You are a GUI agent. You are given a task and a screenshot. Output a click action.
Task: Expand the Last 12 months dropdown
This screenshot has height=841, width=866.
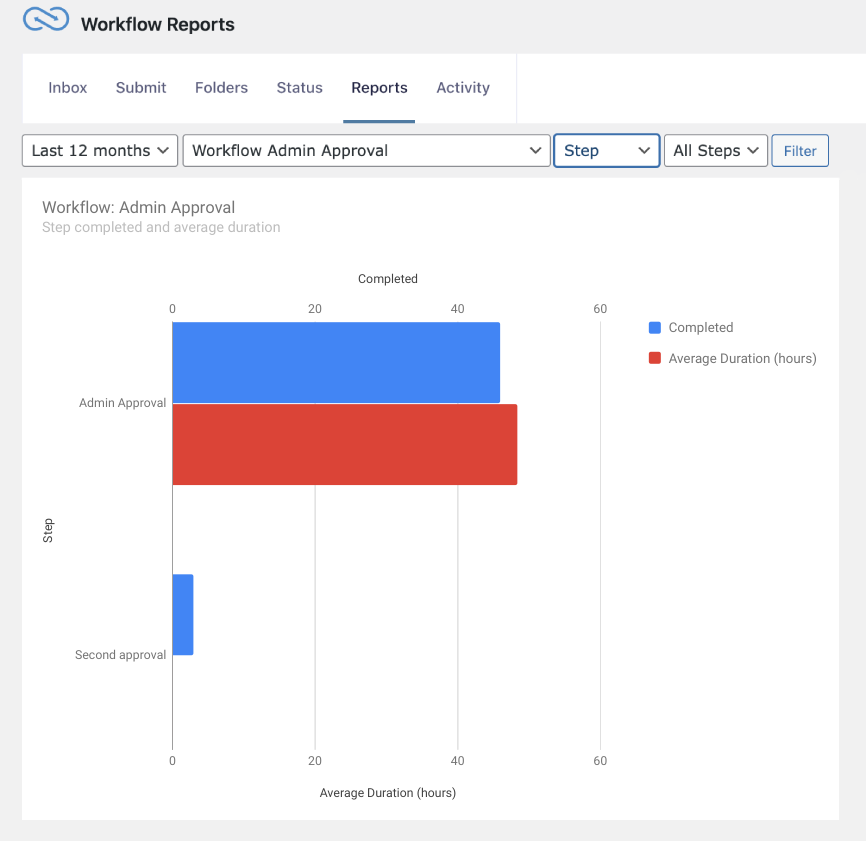point(100,151)
